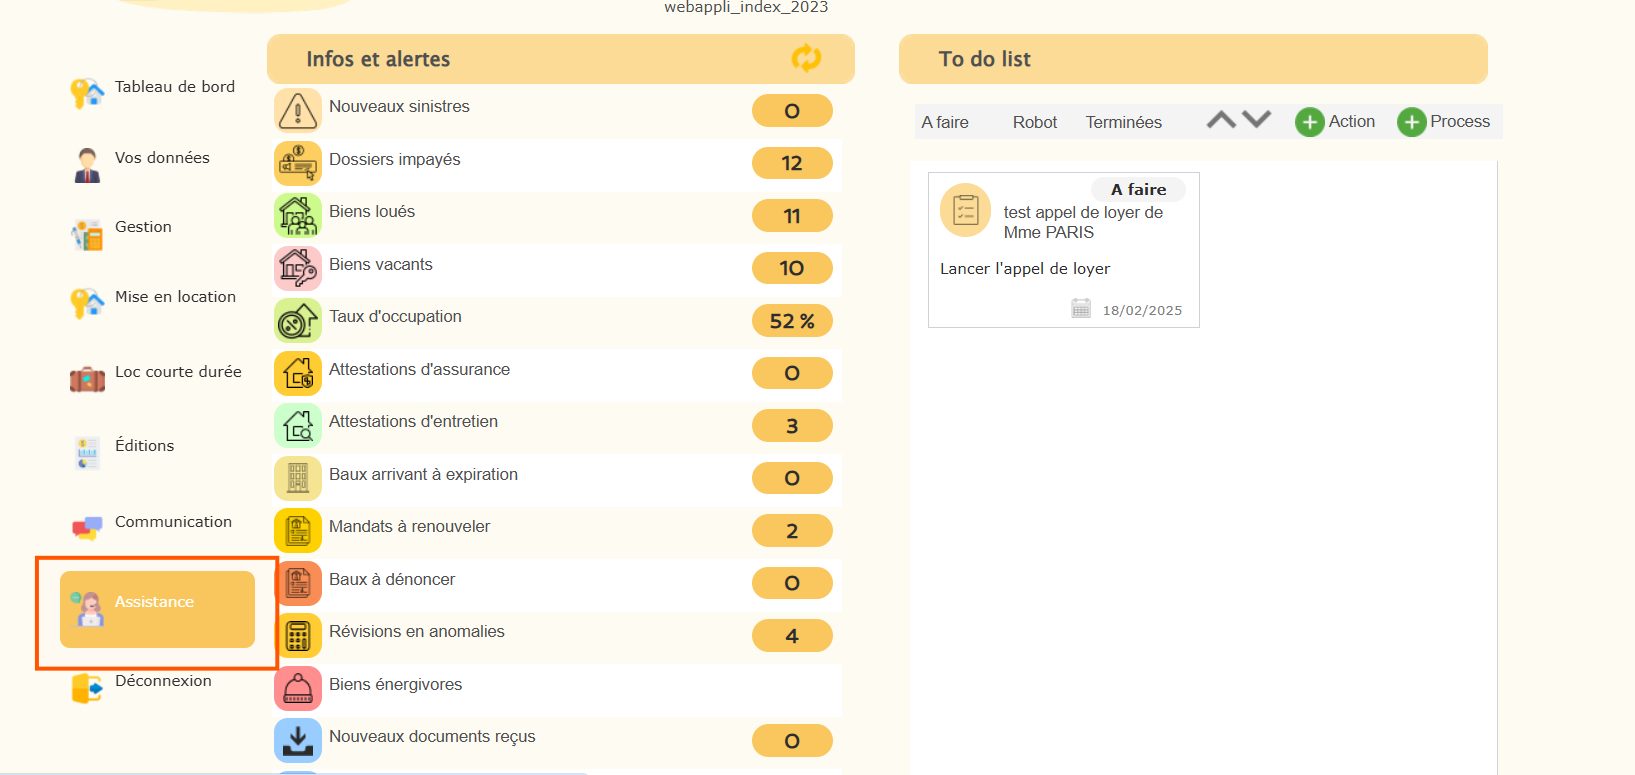Image resolution: width=1635 pixels, height=775 pixels.
Task: Click the Biens loués count badge 11
Action: (792, 216)
